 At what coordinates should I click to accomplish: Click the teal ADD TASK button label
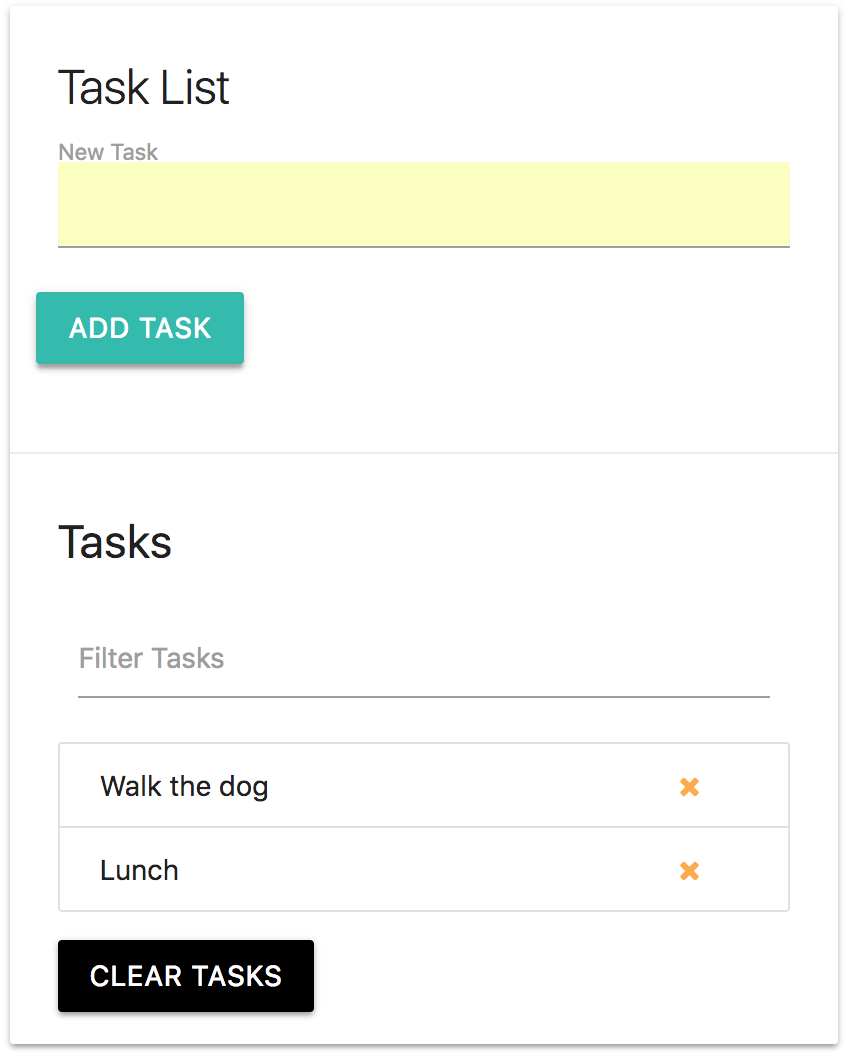139,328
